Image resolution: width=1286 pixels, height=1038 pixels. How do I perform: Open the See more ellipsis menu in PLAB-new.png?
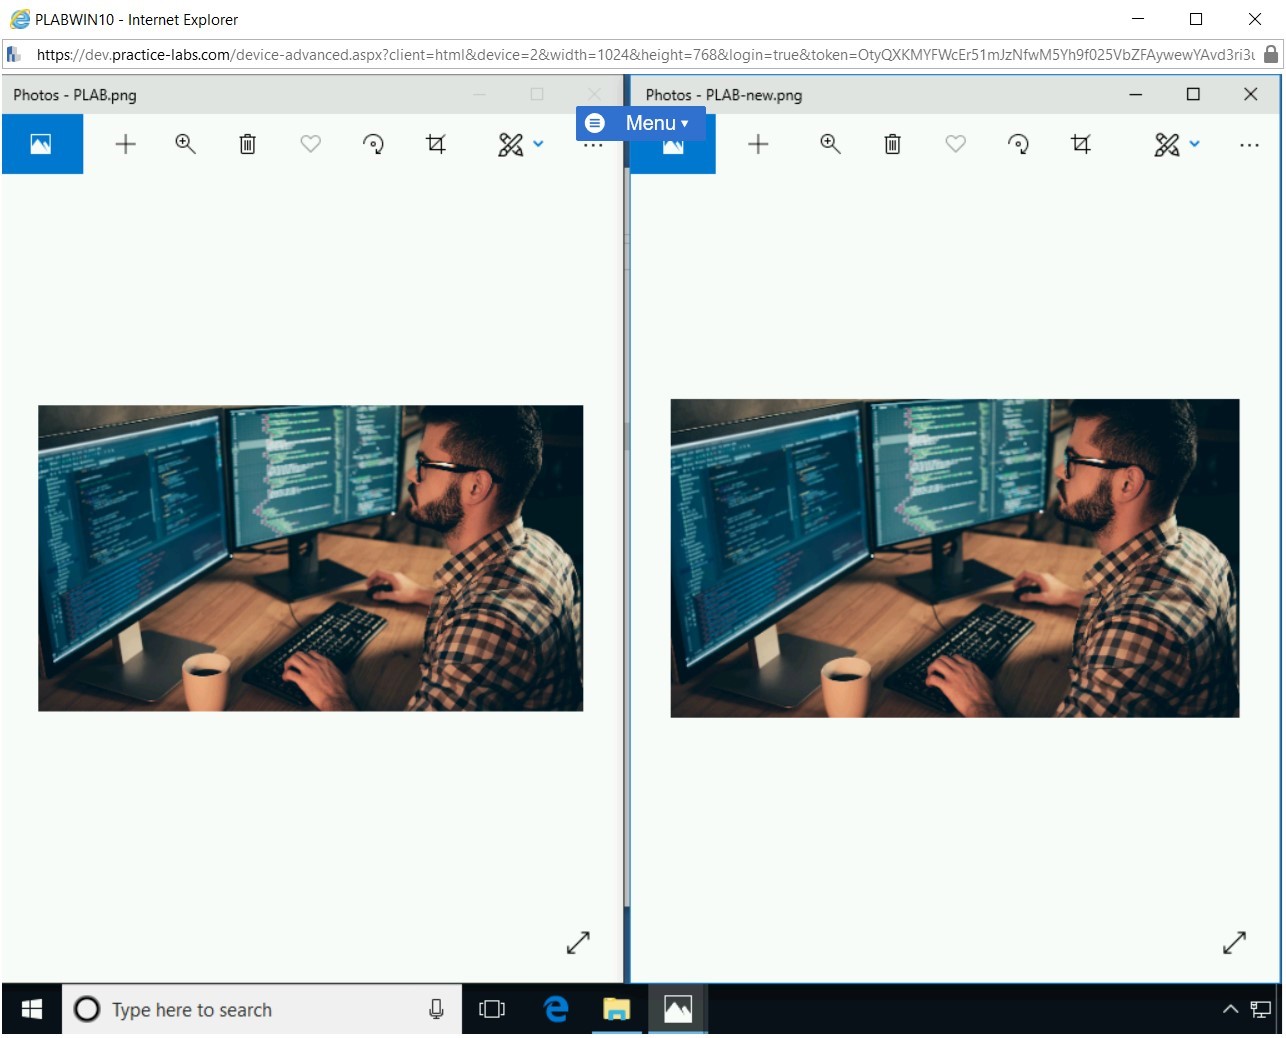click(x=1249, y=145)
